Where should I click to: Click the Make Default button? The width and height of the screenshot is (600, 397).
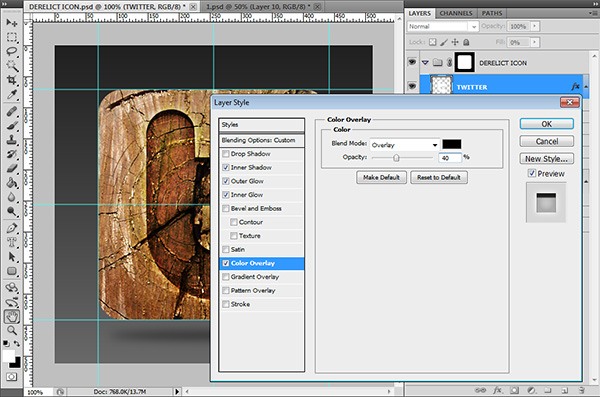(x=382, y=177)
